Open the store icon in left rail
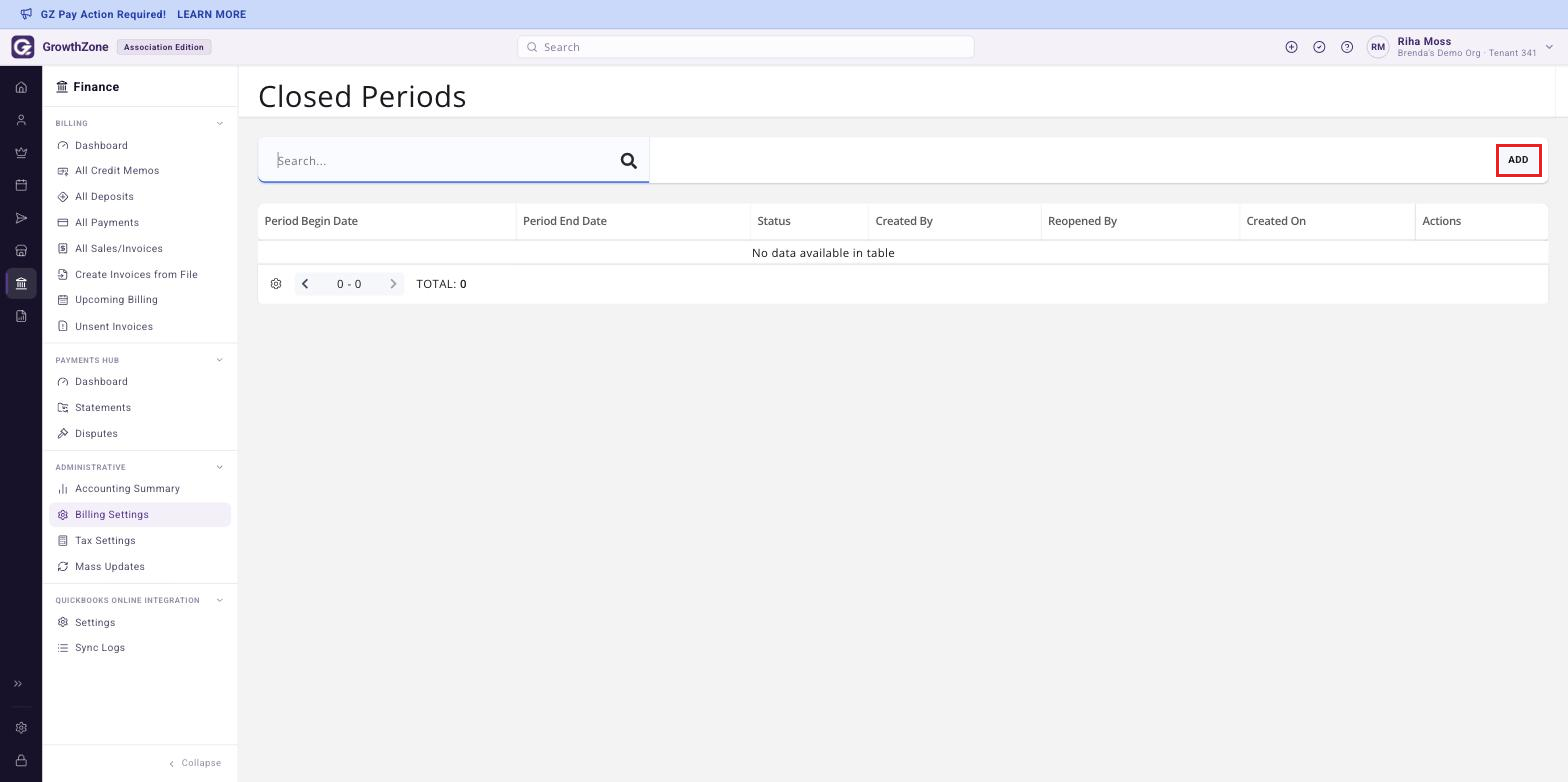This screenshot has height=782, width=1568. point(21,251)
